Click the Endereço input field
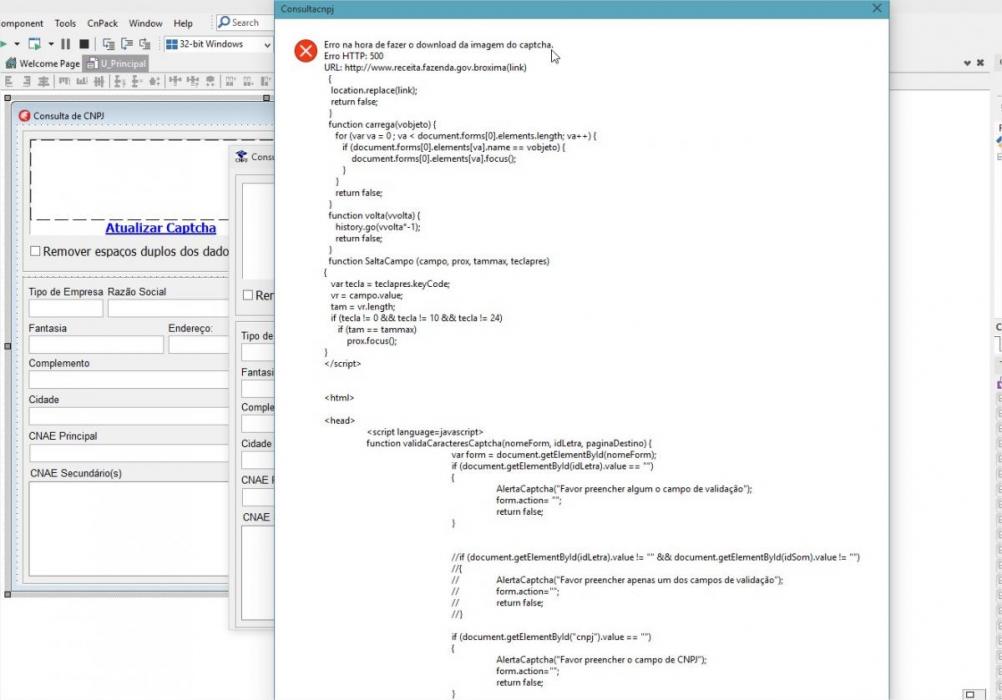Screen dimensions: 1002x700 tap(199, 345)
